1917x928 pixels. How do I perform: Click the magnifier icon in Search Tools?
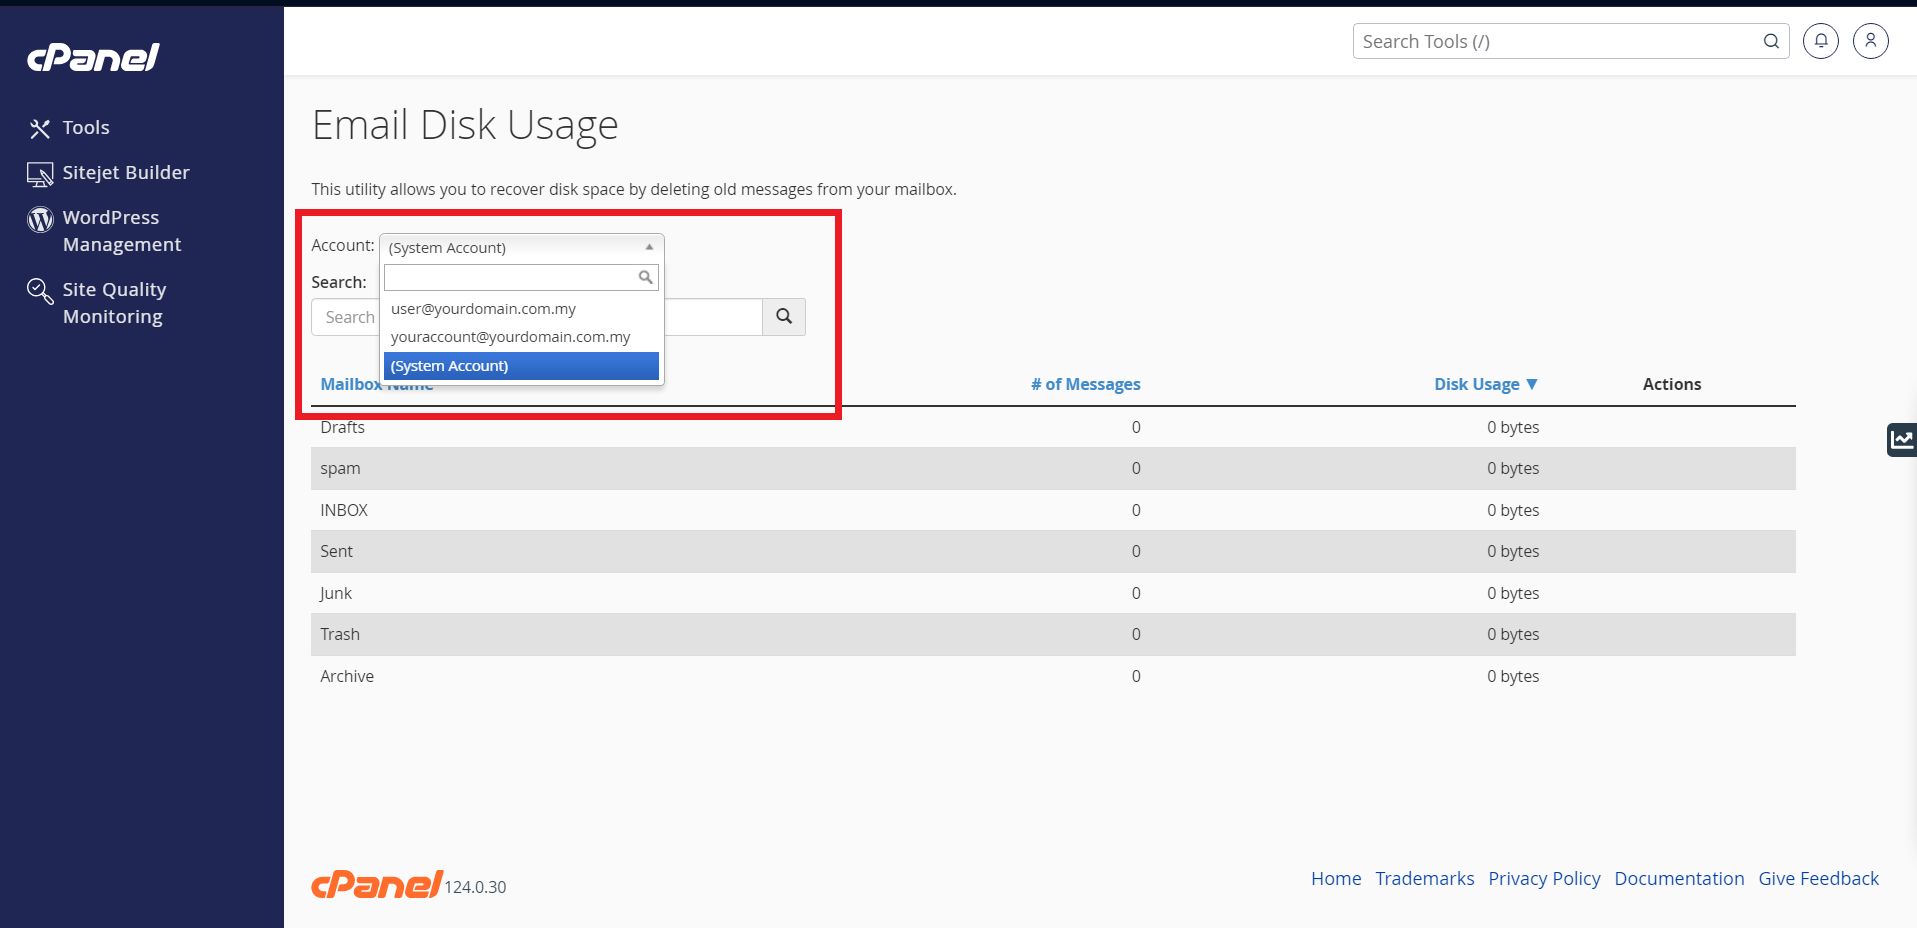coord(1771,41)
